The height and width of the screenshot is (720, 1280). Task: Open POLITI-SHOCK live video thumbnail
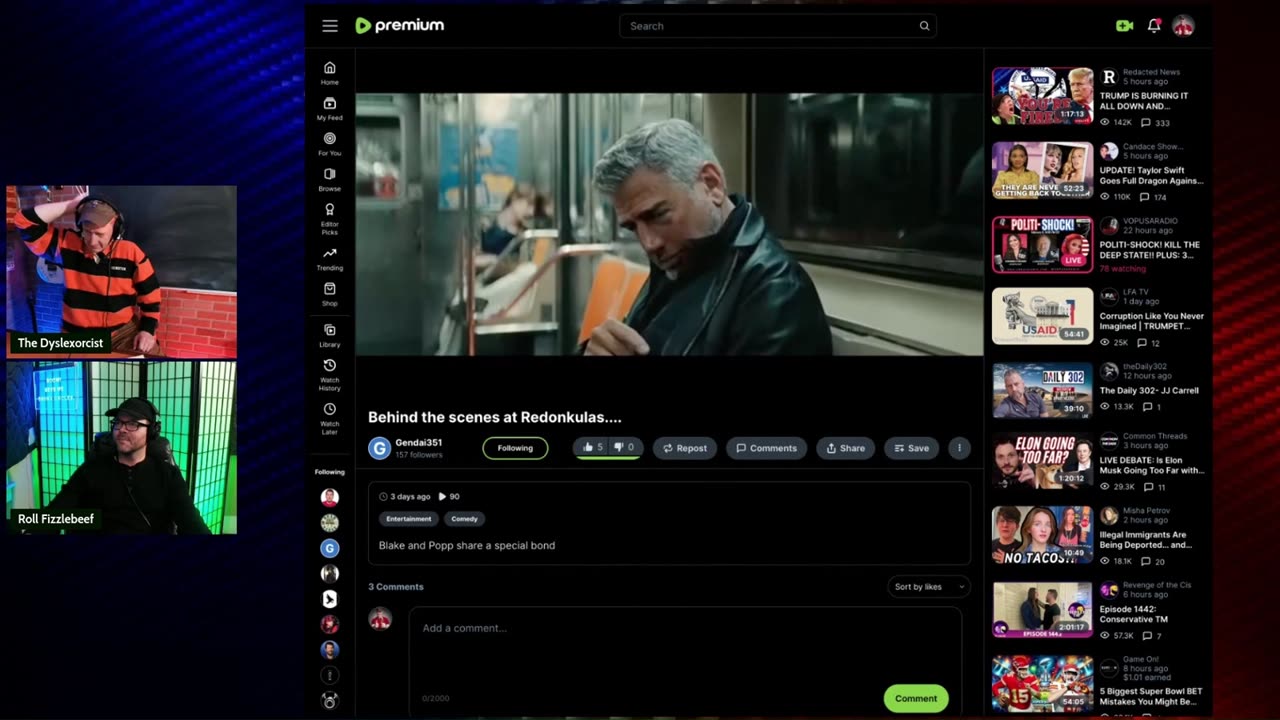click(1042, 244)
